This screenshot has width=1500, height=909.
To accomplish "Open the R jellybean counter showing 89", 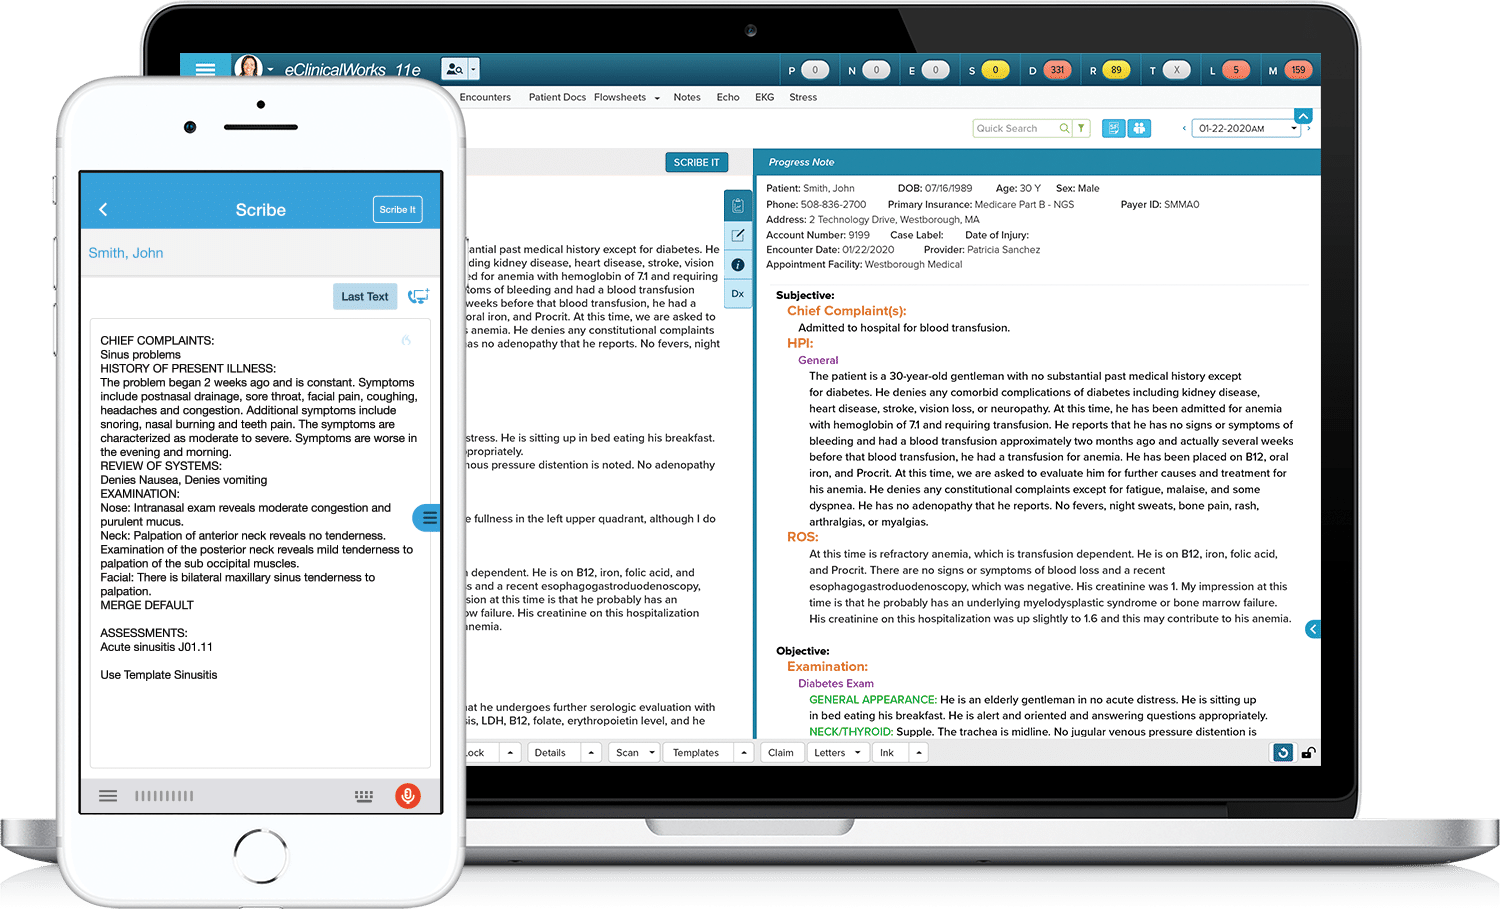I will 1116,70.
